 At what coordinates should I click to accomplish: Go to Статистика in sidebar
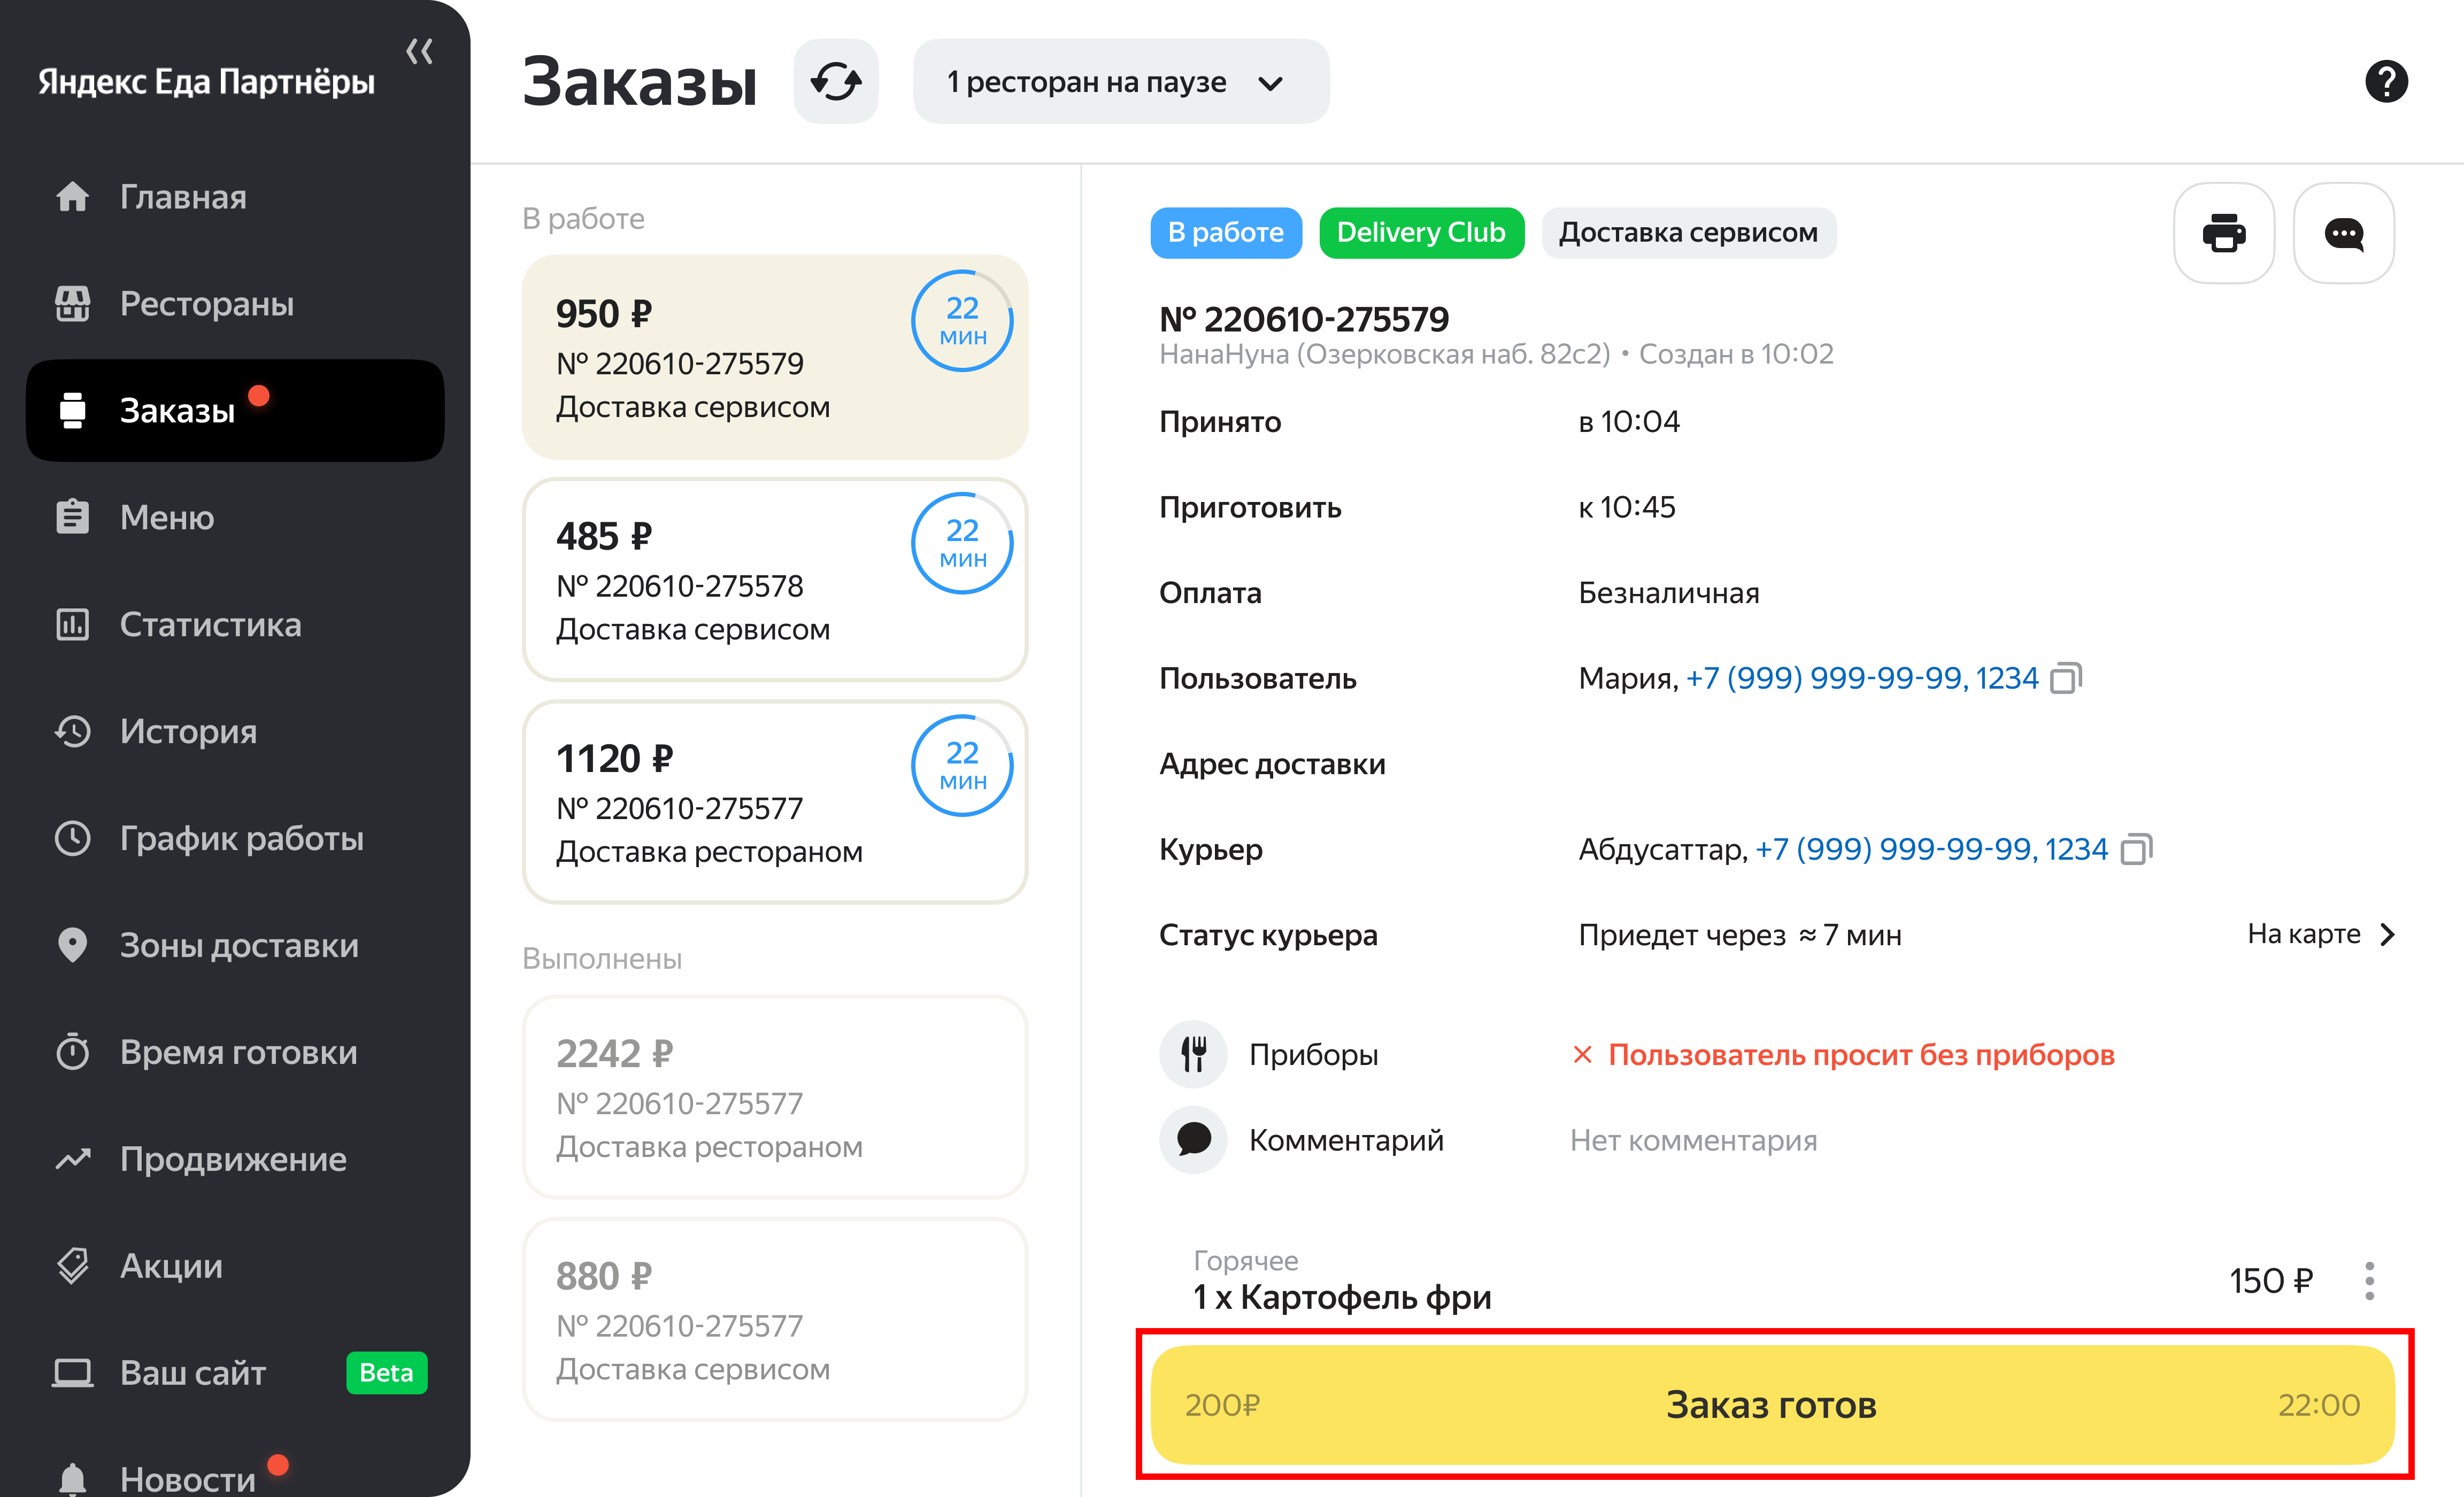[x=210, y=624]
